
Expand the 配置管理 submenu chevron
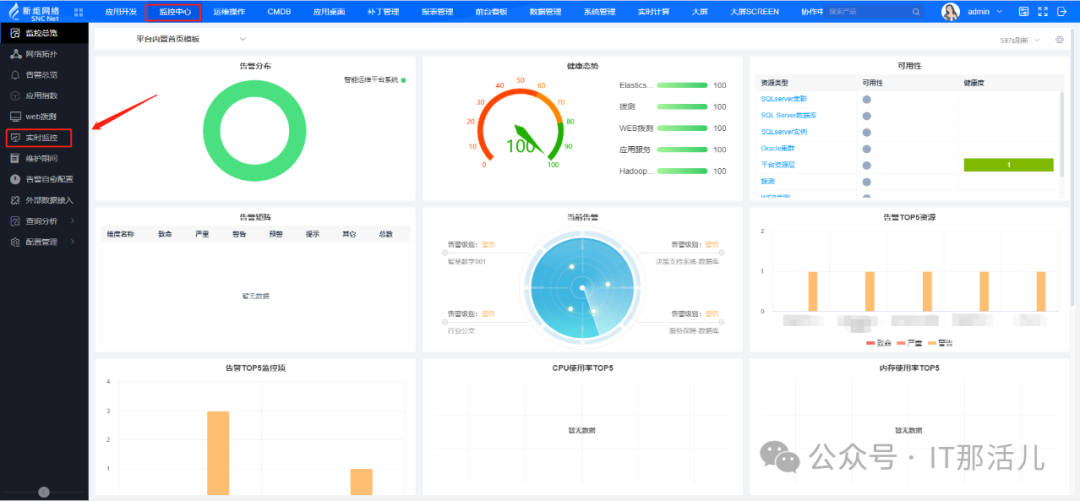click(73, 242)
